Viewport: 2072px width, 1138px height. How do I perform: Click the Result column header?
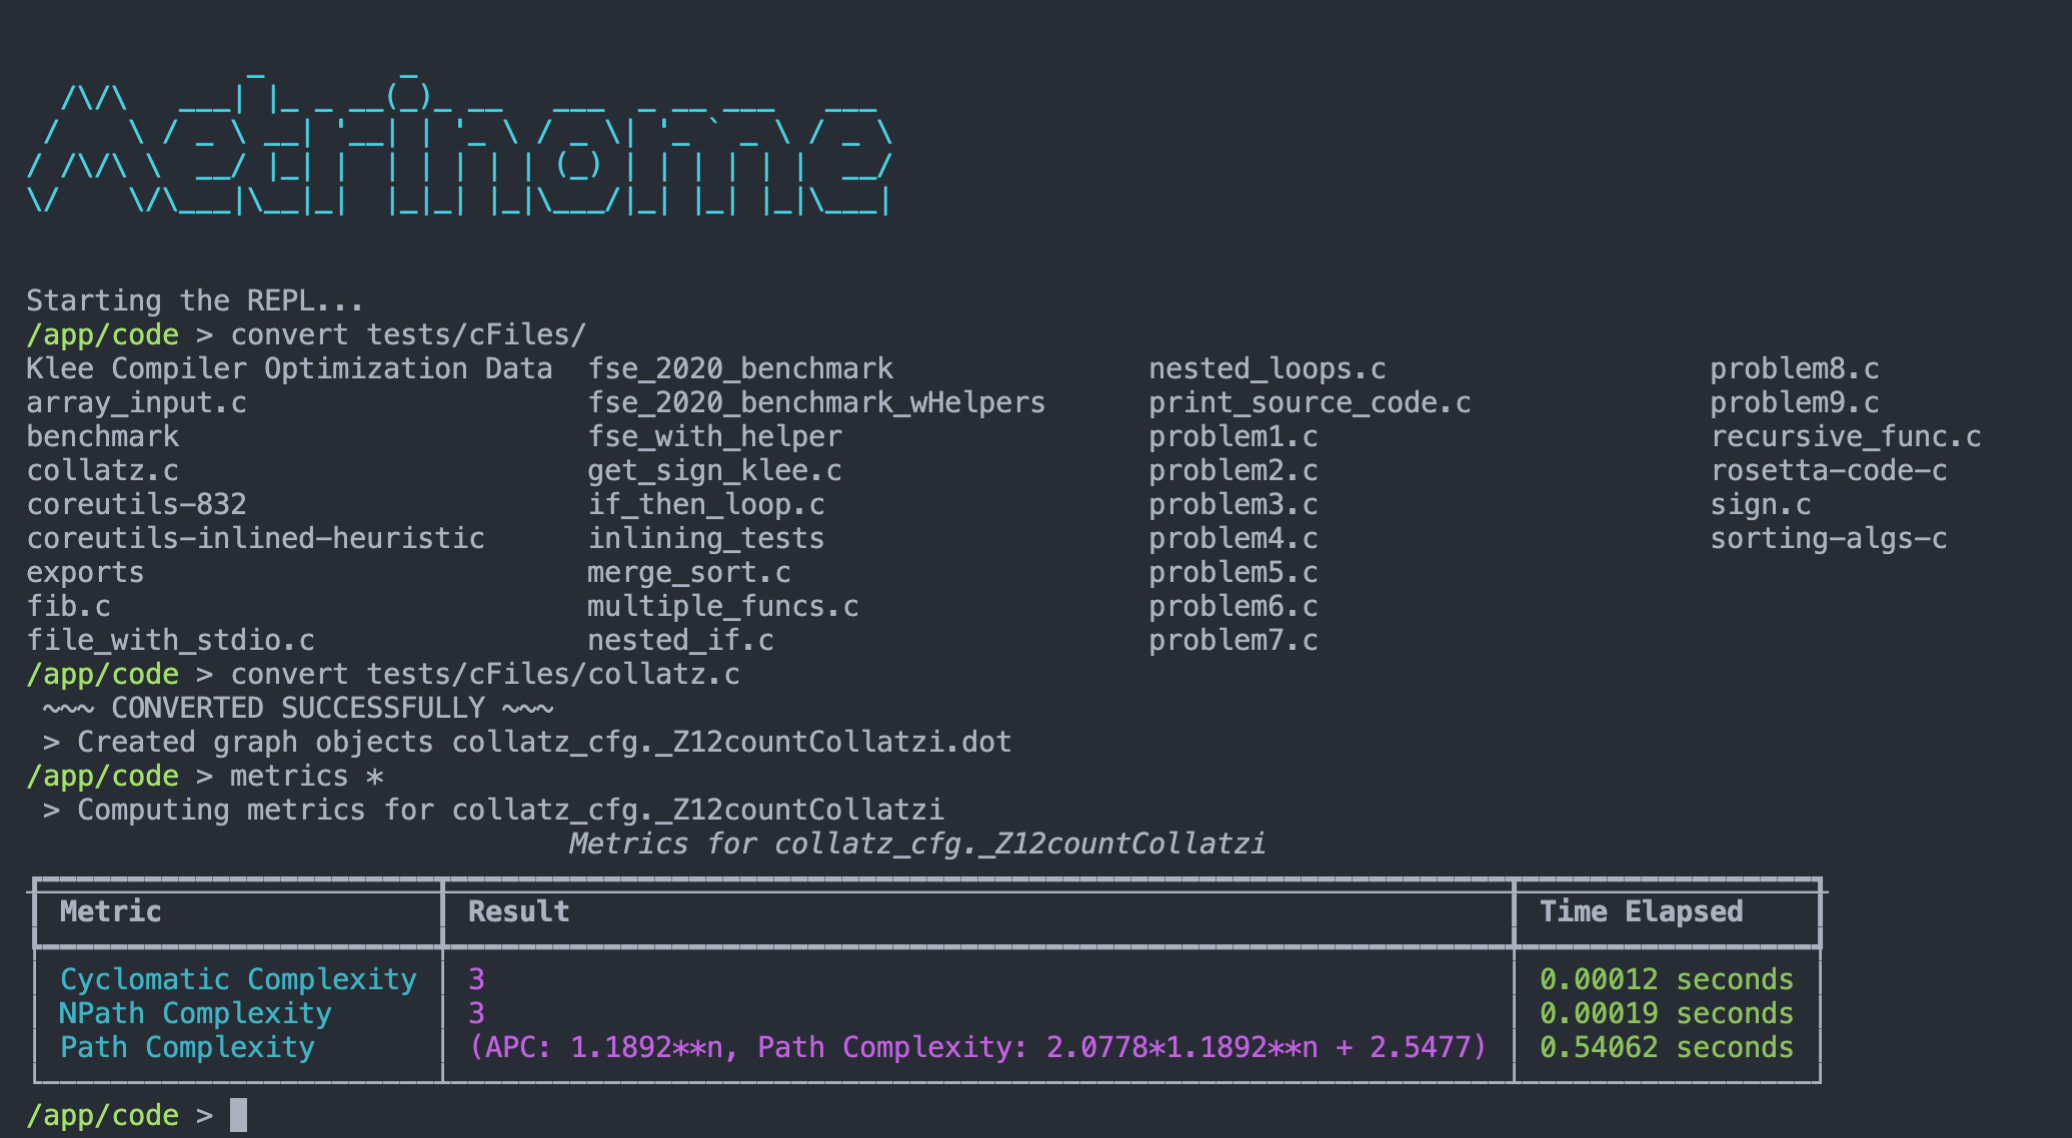pyautogui.click(x=518, y=911)
